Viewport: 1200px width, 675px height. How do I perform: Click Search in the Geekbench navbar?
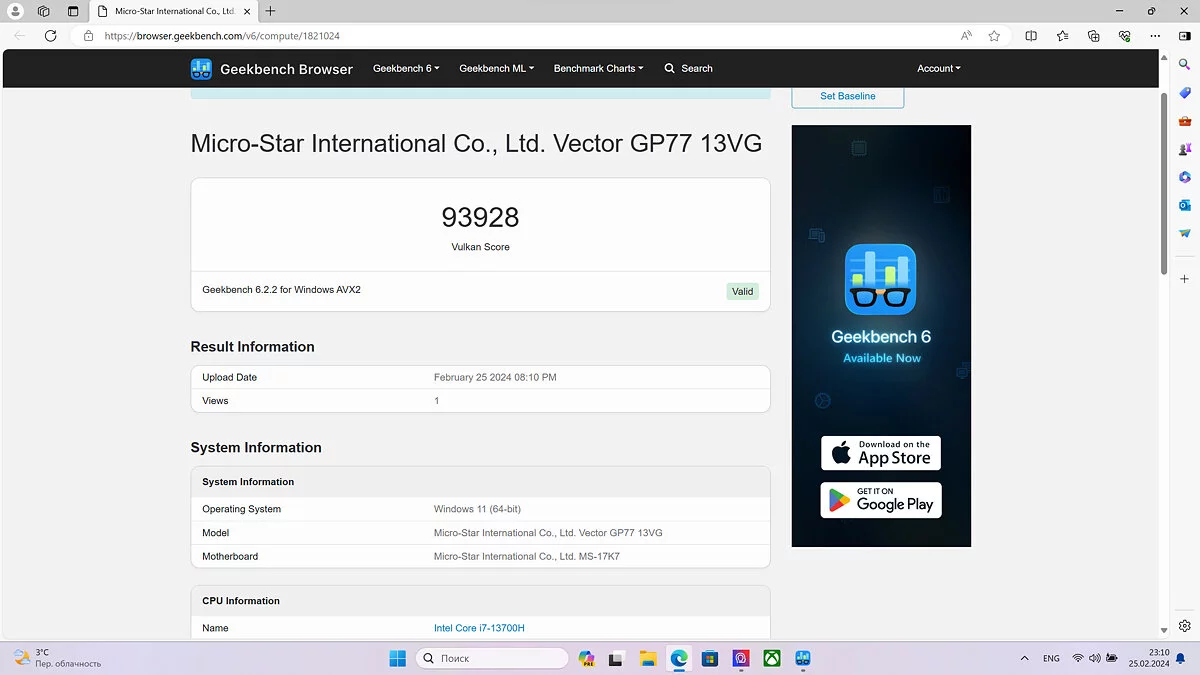689,69
